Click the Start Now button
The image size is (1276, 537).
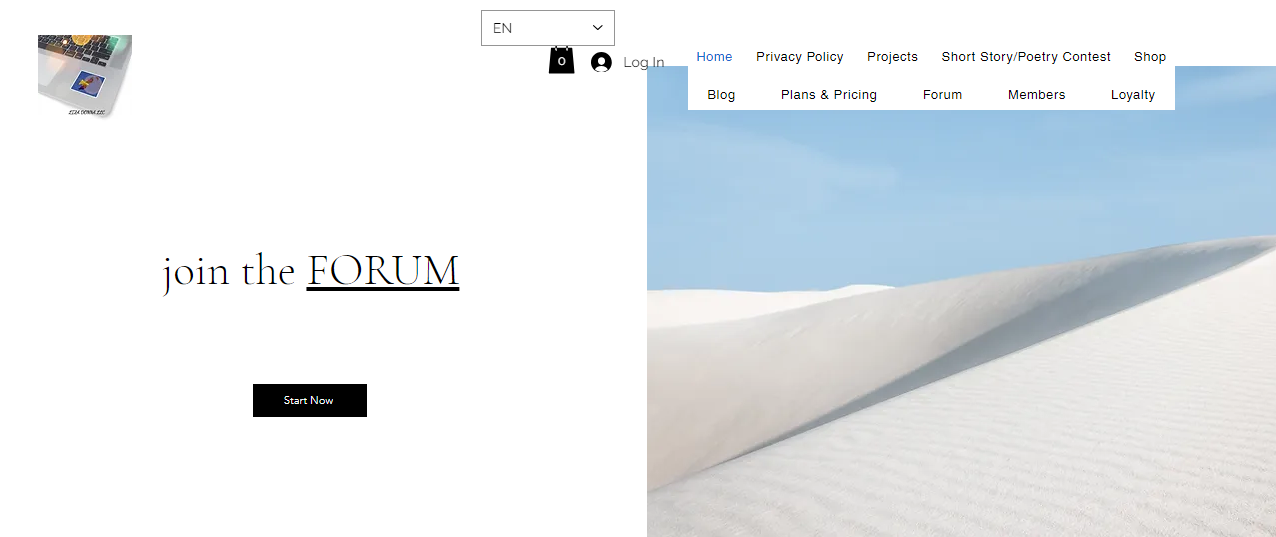(310, 400)
